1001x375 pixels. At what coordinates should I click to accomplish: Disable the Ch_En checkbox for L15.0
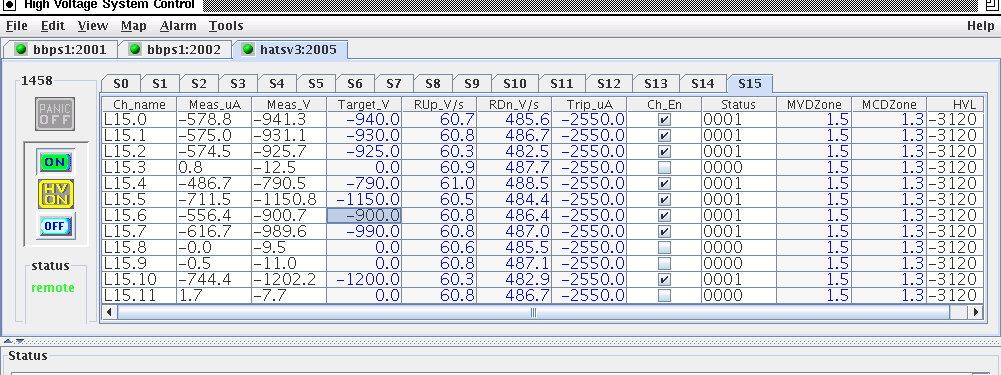click(664, 119)
